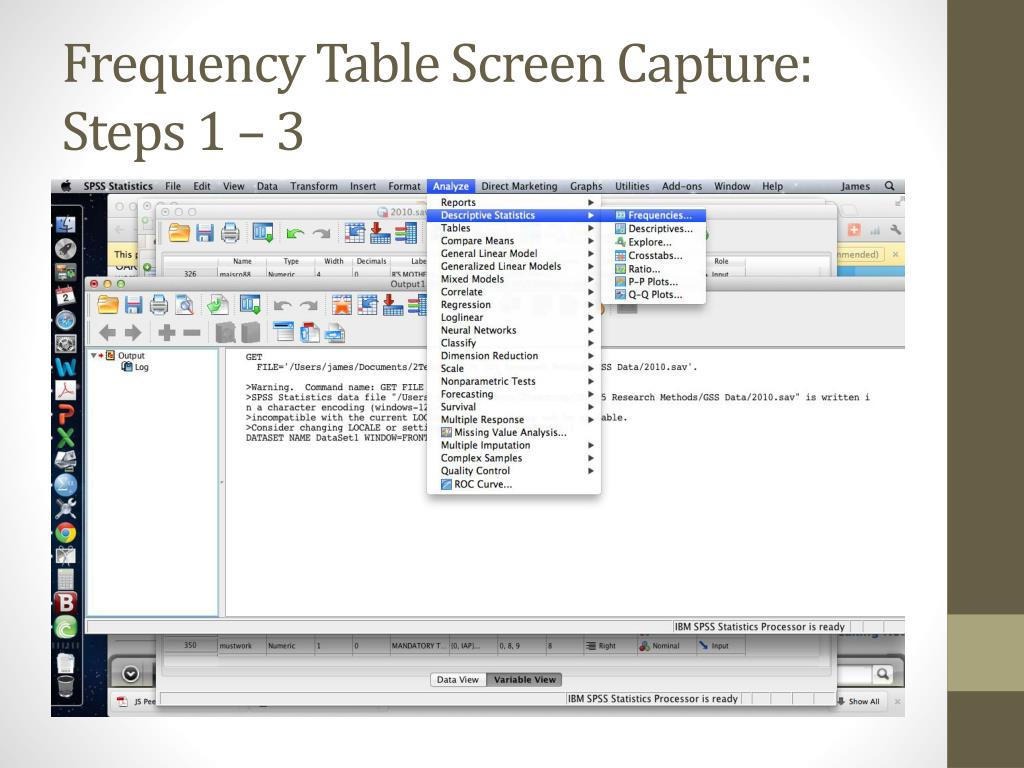Go to case icon in 2010.sav toolbar
Image resolution: width=1024 pixels, height=768 pixels.
355,232
